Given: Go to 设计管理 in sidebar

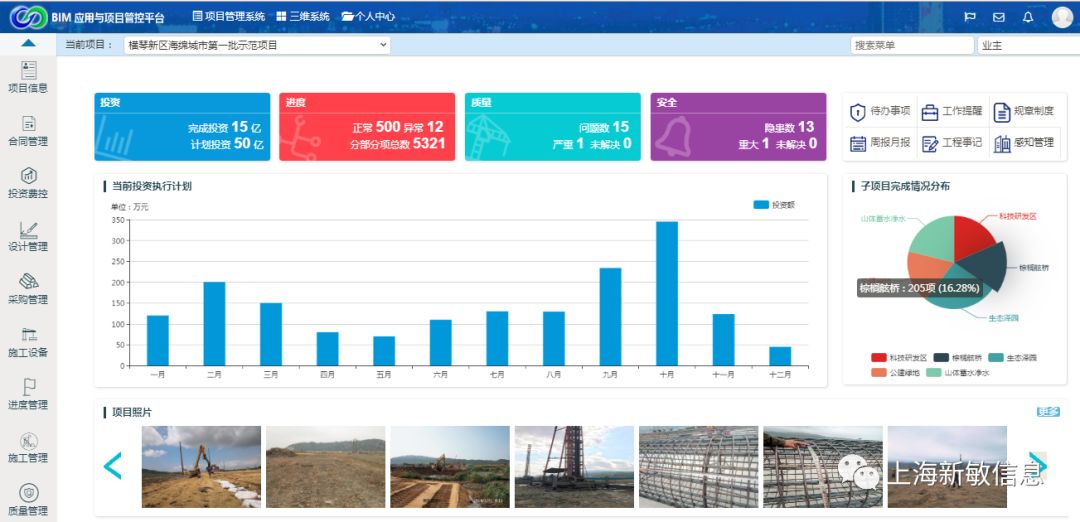Looking at the screenshot, I should point(28,235).
